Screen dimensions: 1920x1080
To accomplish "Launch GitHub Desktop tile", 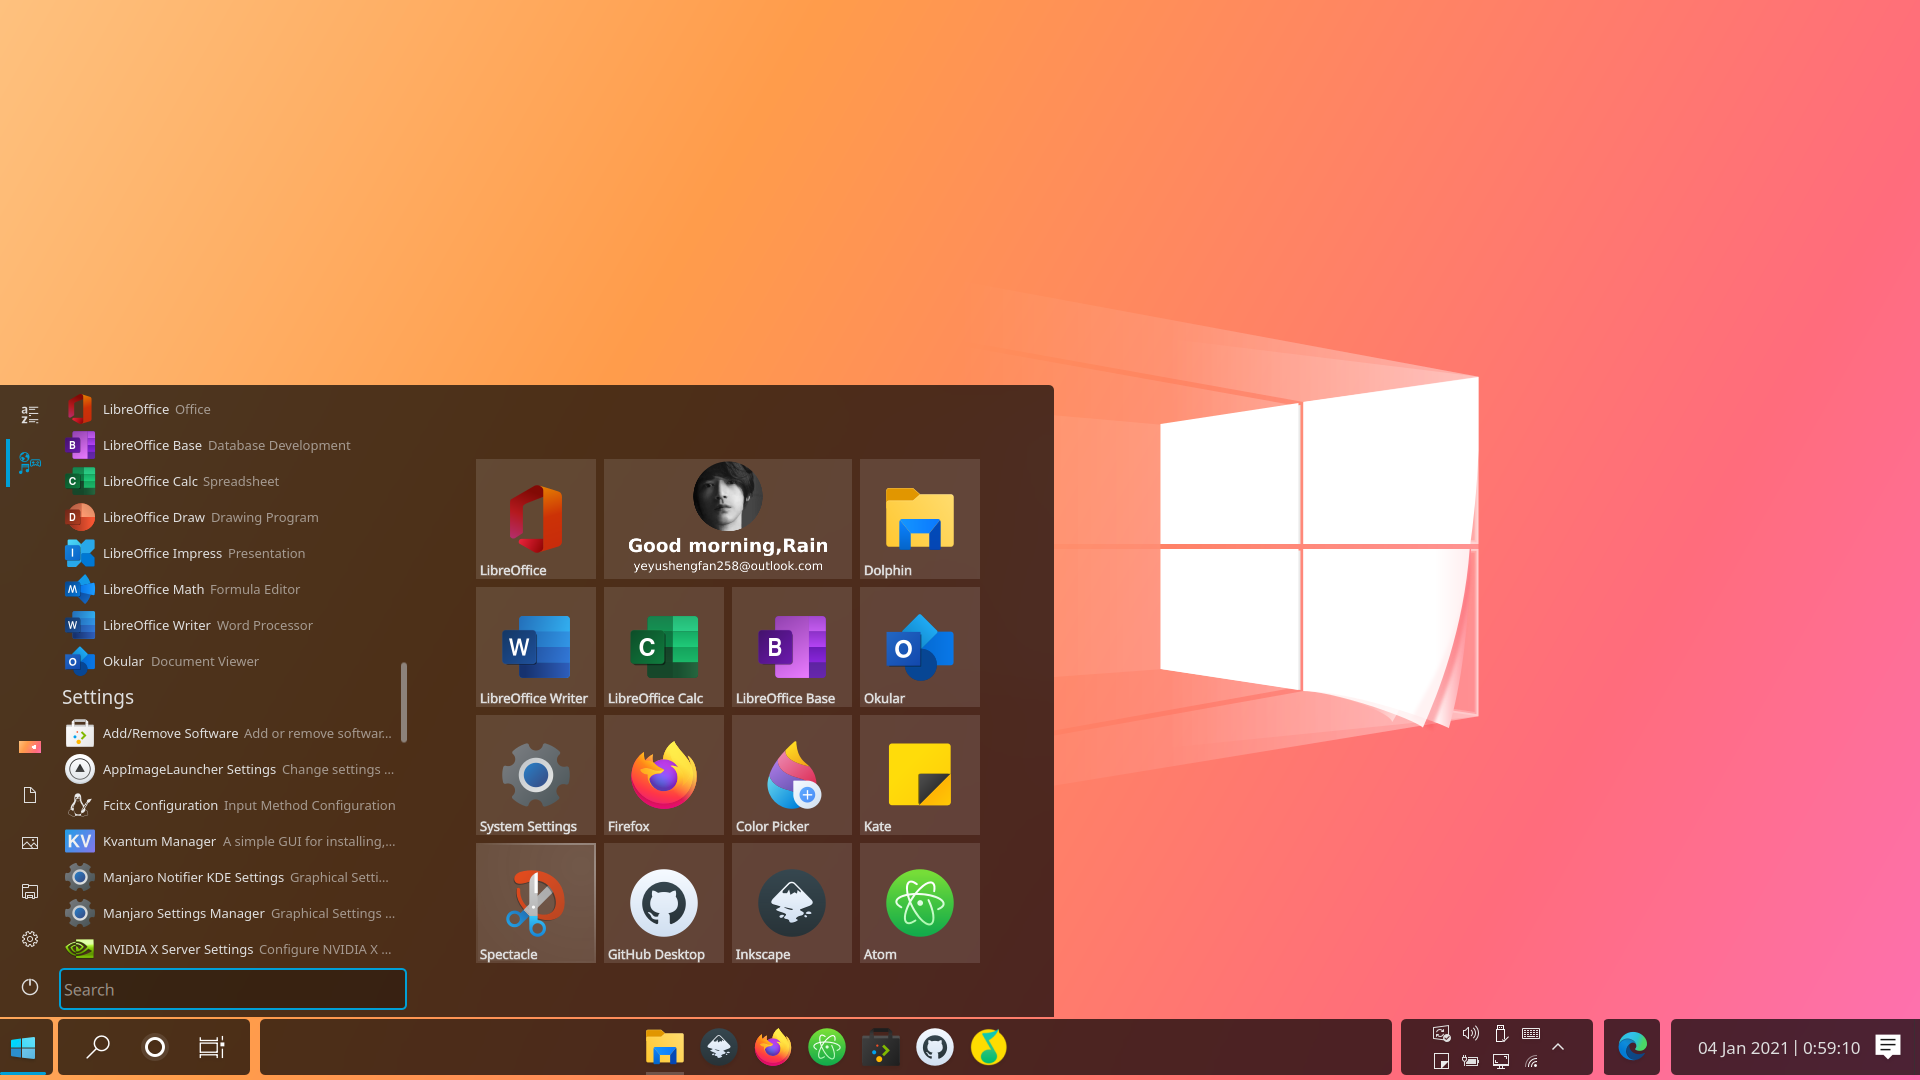I will (664, 903).
